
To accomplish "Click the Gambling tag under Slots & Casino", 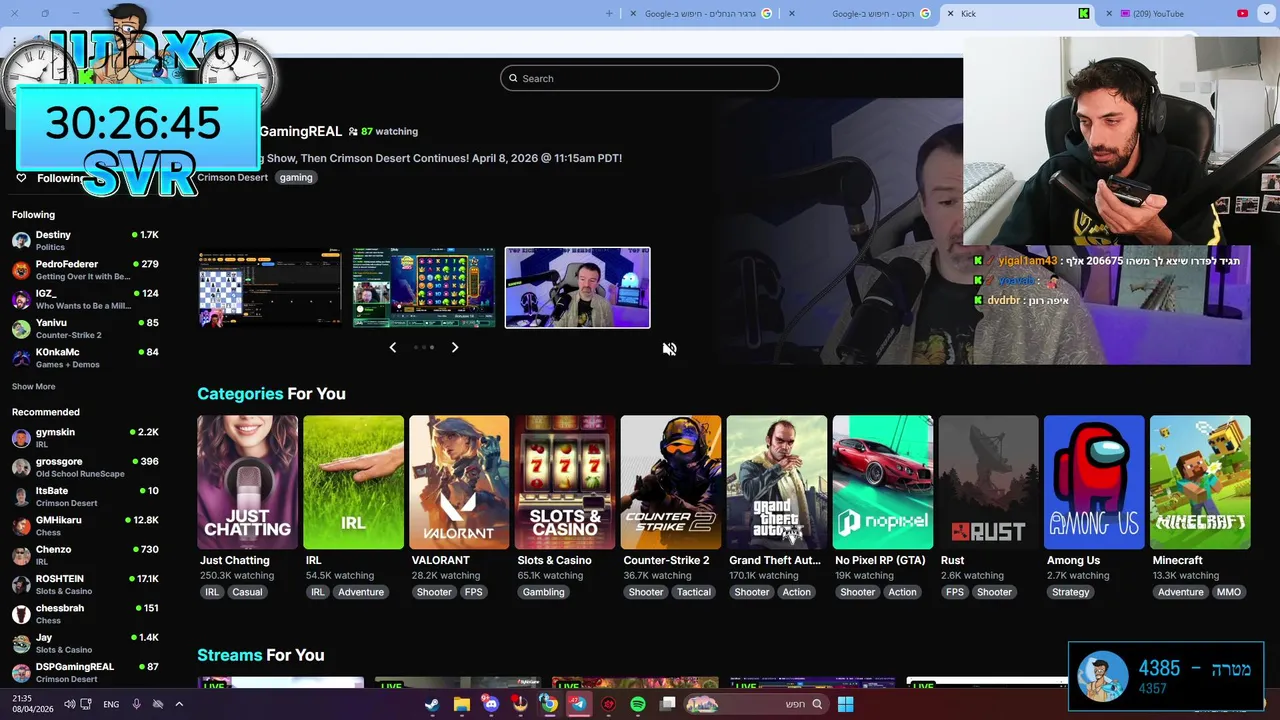I will [x=544, y=592].
